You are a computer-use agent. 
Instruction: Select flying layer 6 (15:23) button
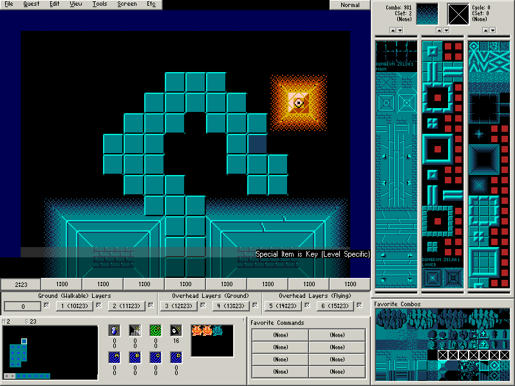tap(335, 306)
